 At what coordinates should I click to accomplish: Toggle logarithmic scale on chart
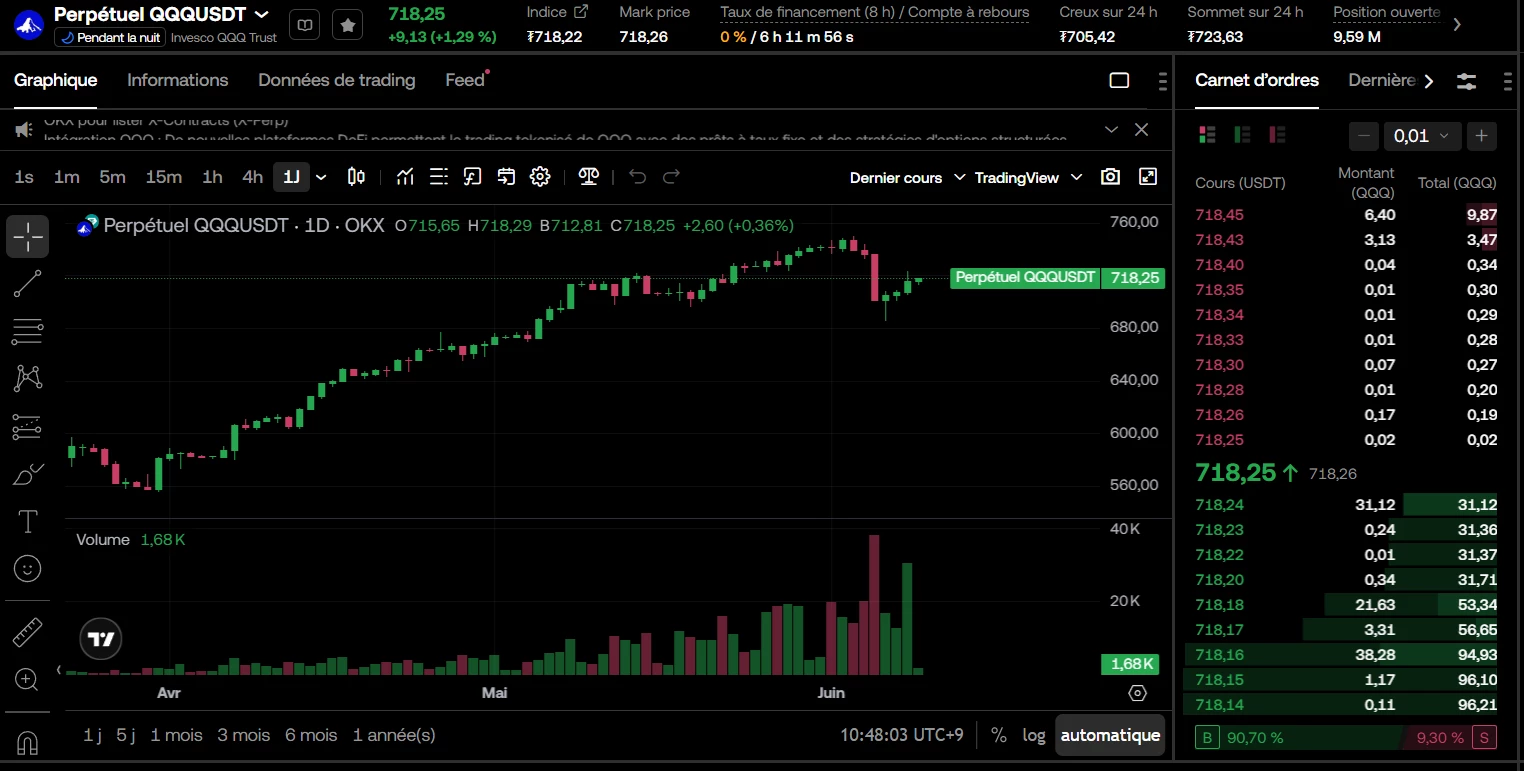(x=1034, y=735)
